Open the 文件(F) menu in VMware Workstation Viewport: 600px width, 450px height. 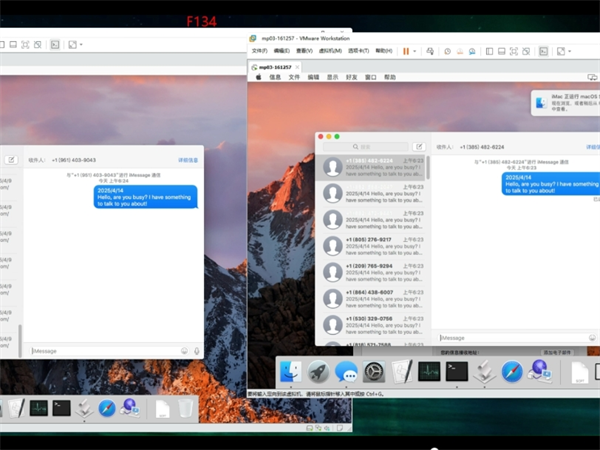coord(259,50)
